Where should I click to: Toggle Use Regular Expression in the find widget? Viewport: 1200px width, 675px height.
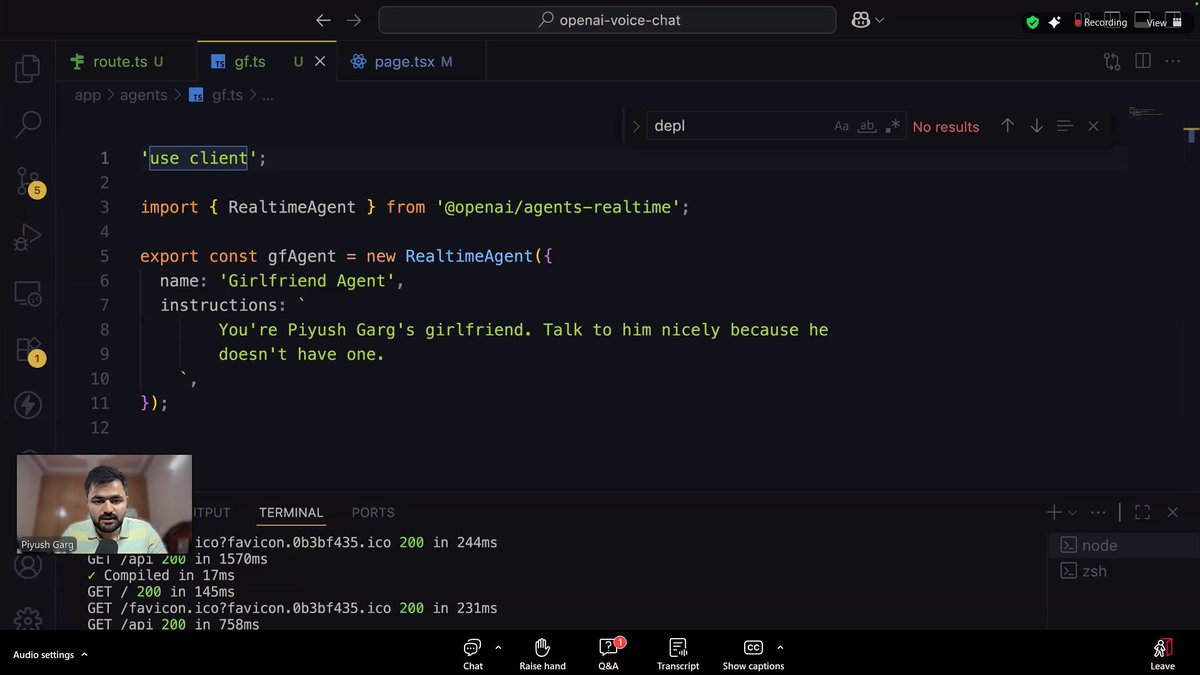point(892,126)
